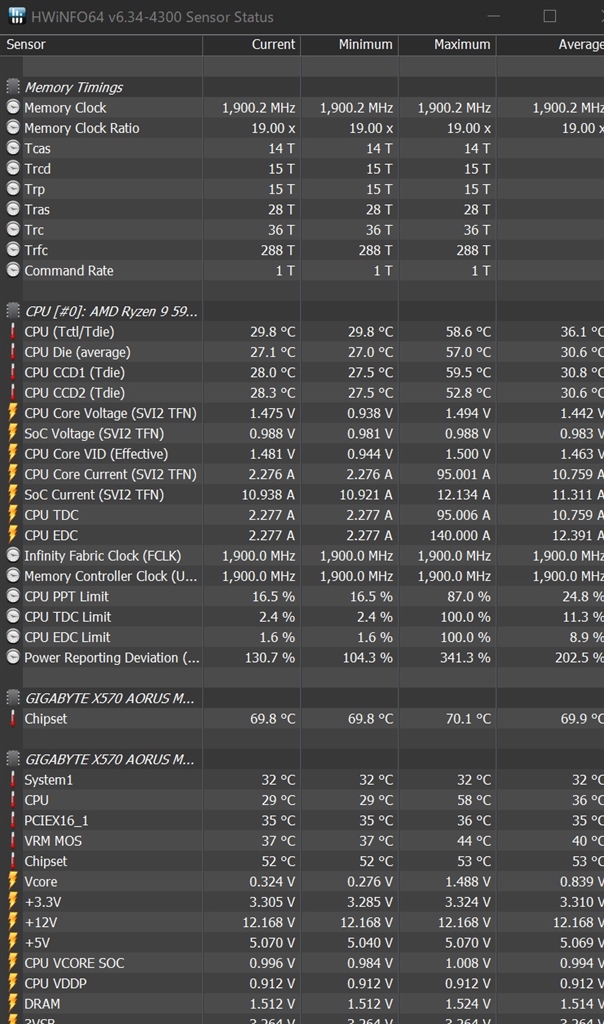Maximize the HWiNFO64 Sensor Status window
Viewport: 604px width, 1024px height.
click(550, 16)
